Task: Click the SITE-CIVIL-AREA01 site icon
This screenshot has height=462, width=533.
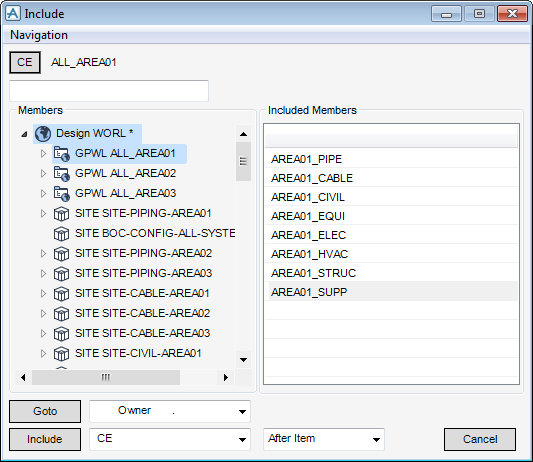Action: pyautogui.click(x=62, y=354)
